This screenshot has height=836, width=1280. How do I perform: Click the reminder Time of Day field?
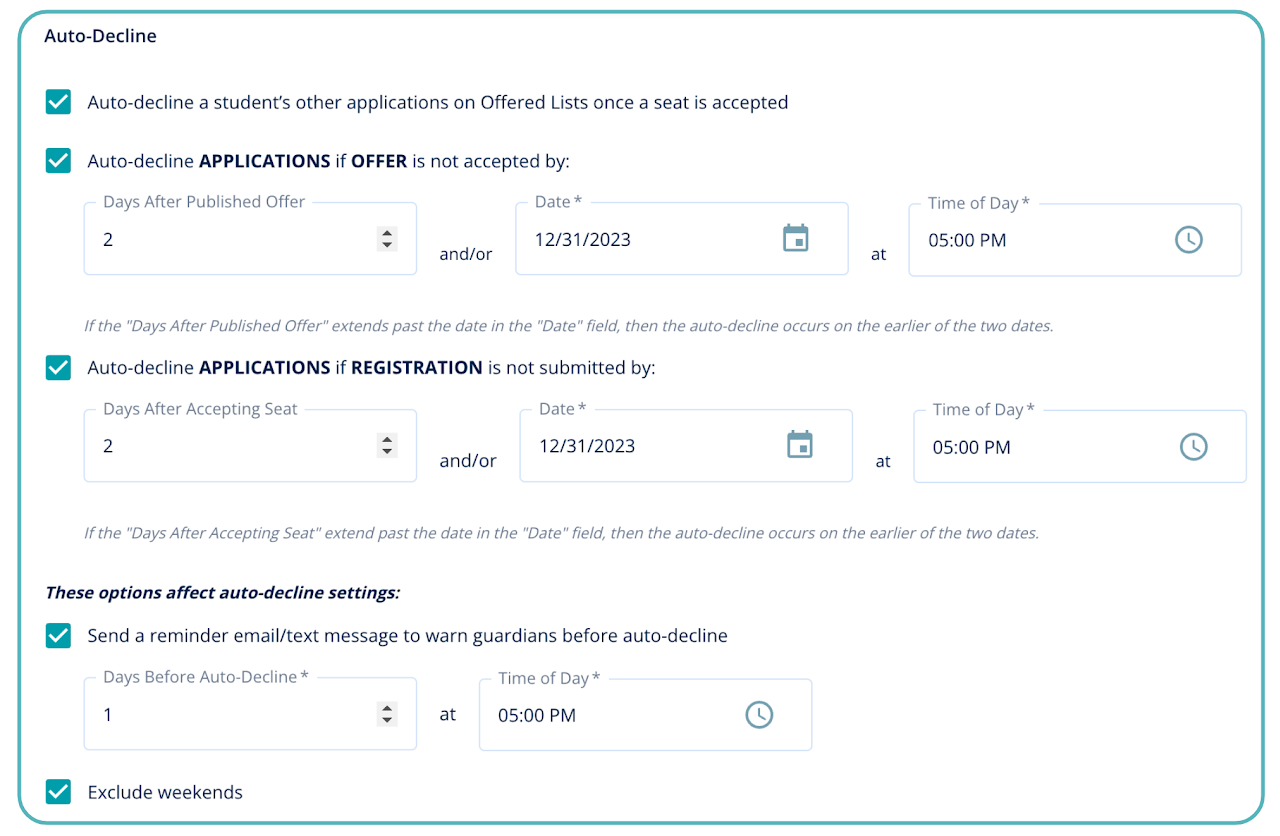tap(610, 716)
